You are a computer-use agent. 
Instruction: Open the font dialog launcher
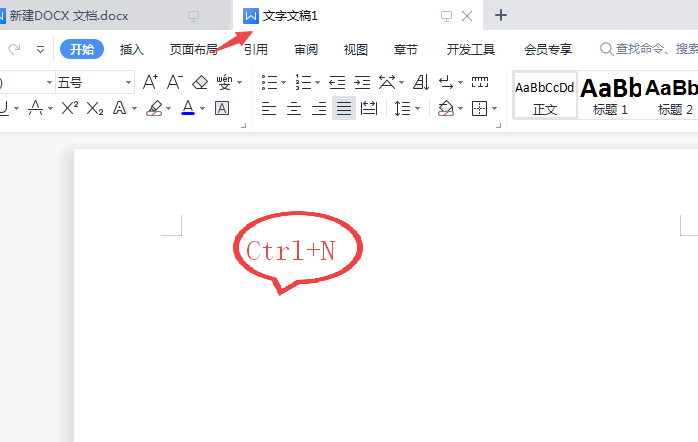point(243,126)
